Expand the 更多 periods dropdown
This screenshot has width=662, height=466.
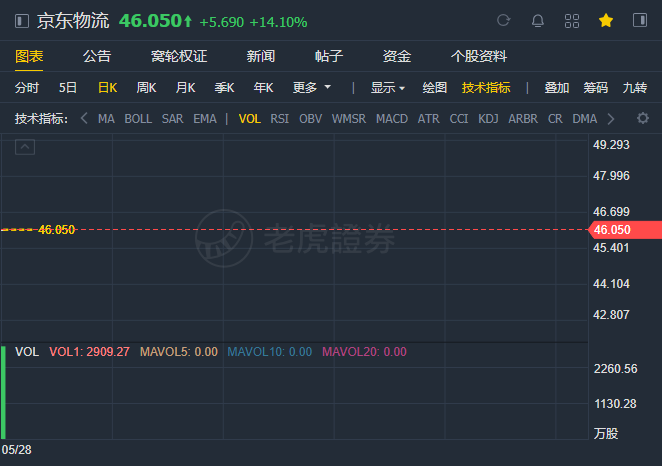coord(312,88)
